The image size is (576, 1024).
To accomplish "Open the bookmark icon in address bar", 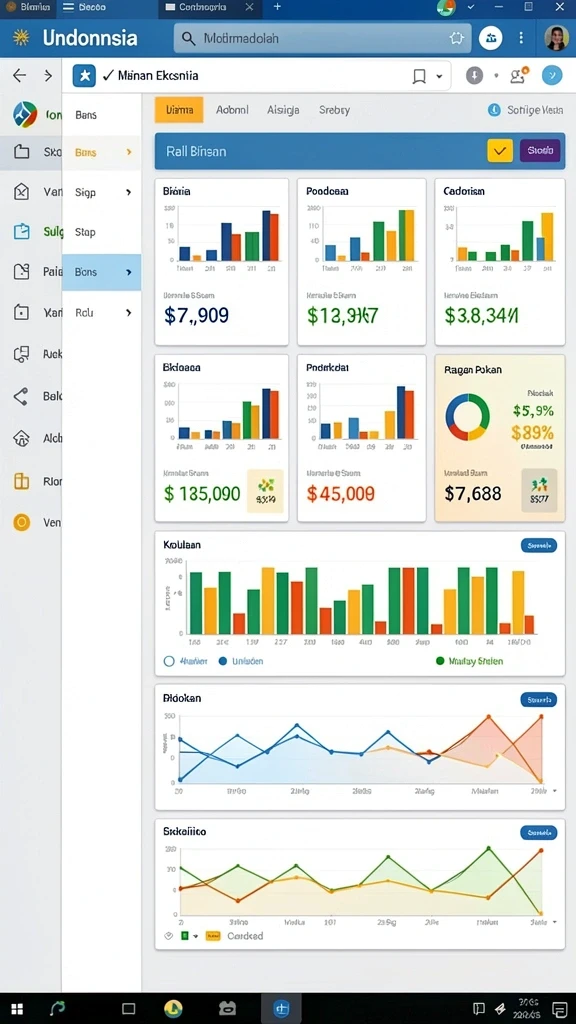I will pyautogui.click(x=419, y=76).
